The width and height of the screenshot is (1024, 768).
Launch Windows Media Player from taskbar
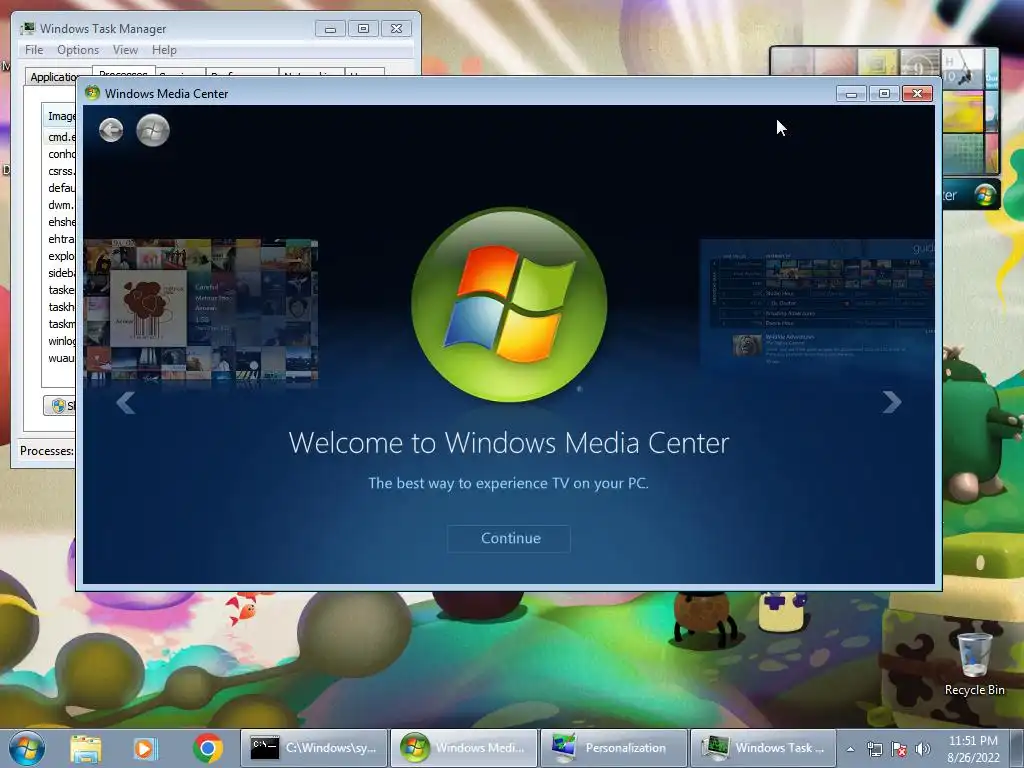[145, 748]
